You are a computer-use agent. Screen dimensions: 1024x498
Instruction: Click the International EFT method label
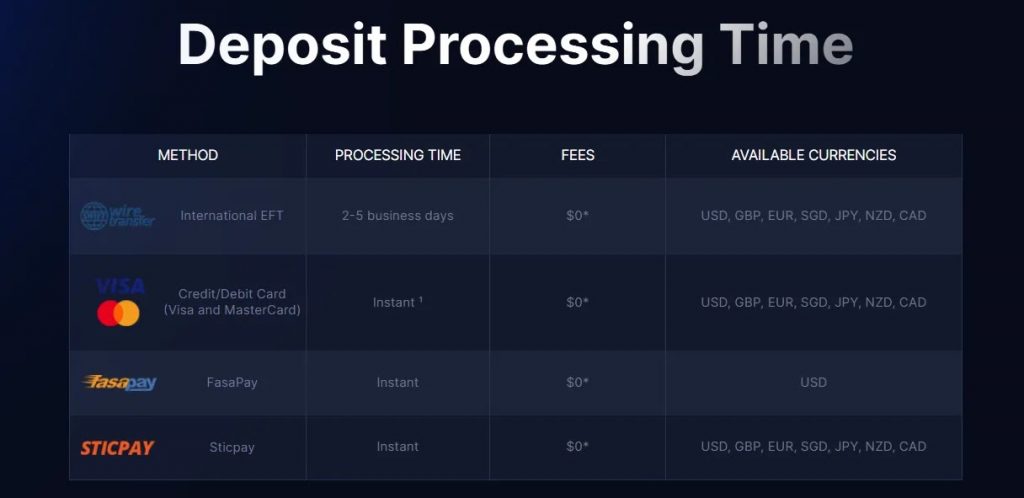coord(232,215)
